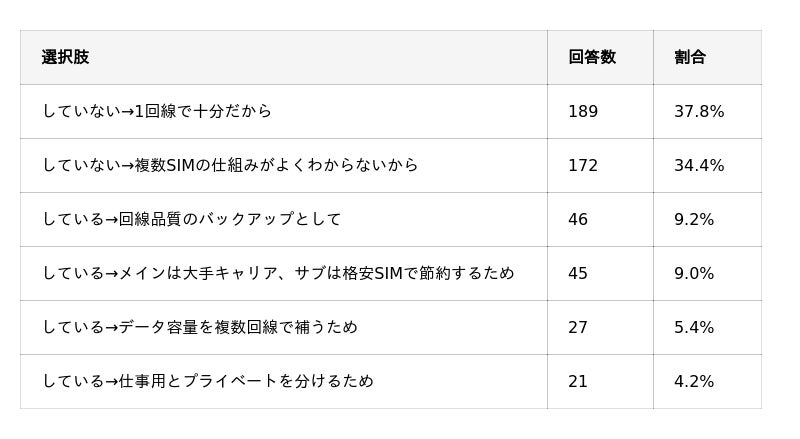Select the response count 45 cell
The width and height of the screenshot is (800, 439).
578,273
